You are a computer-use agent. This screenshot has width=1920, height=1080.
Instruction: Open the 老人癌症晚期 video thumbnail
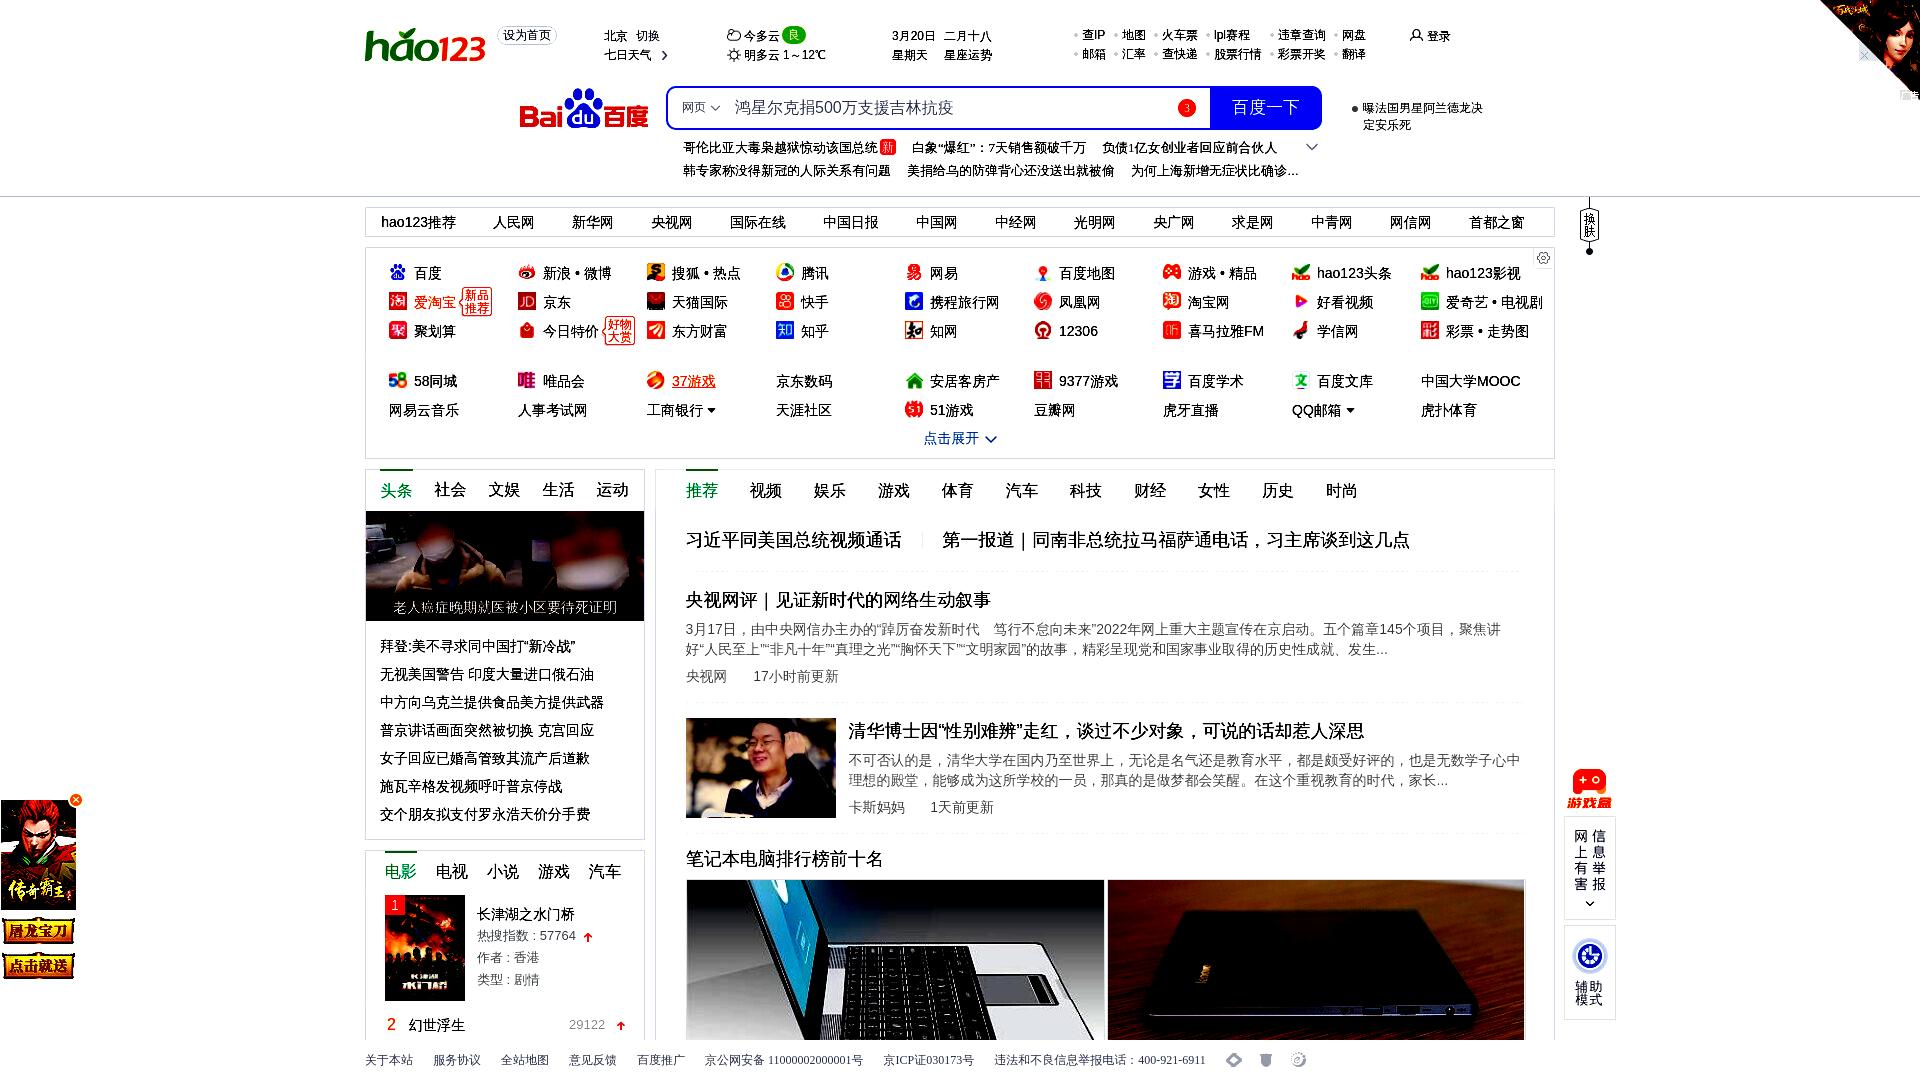(x=505, y=566)
